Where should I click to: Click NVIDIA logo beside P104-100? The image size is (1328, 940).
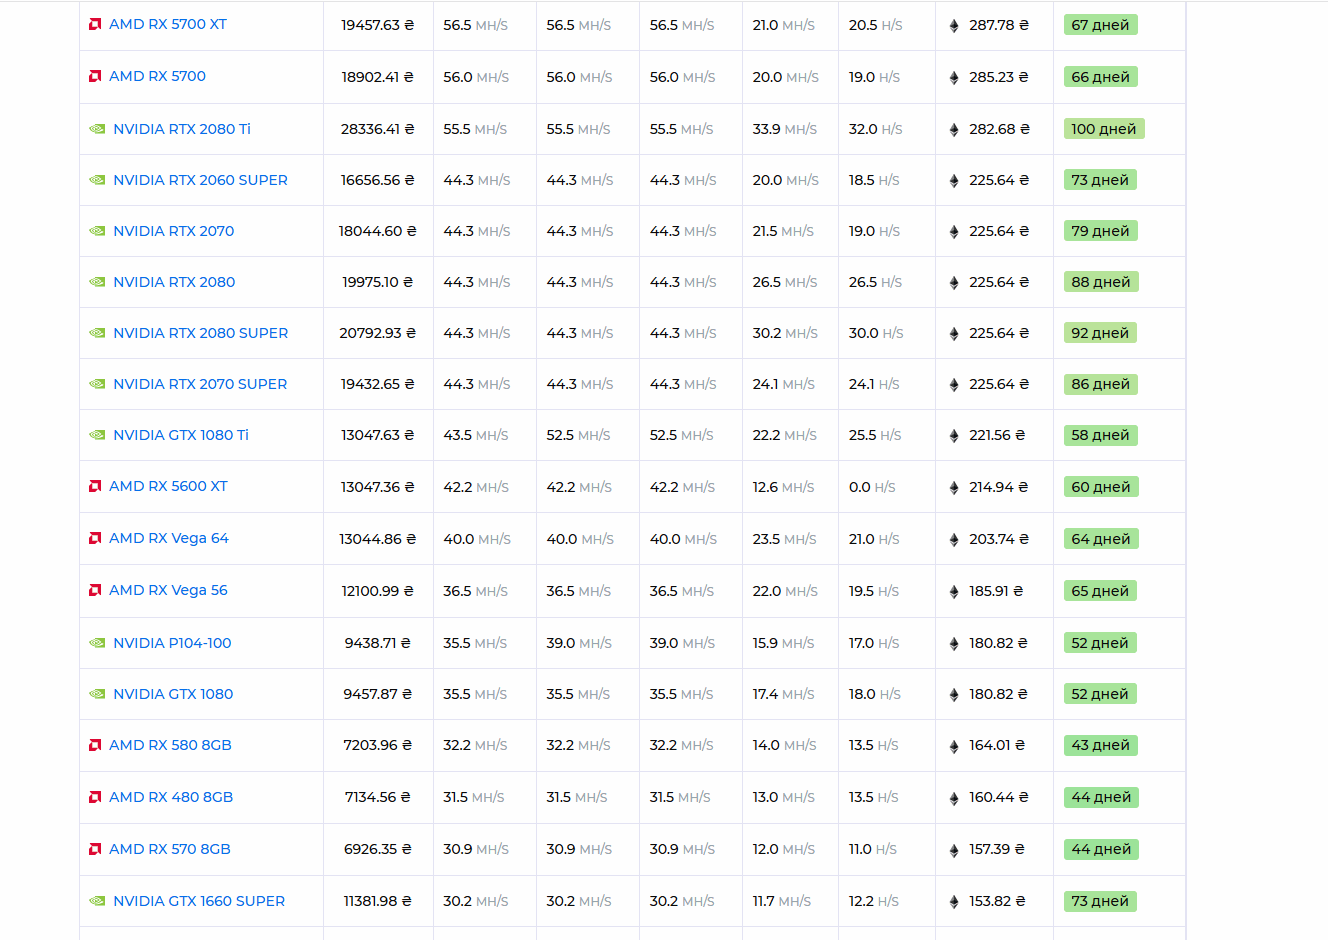[x=97, y=643]
